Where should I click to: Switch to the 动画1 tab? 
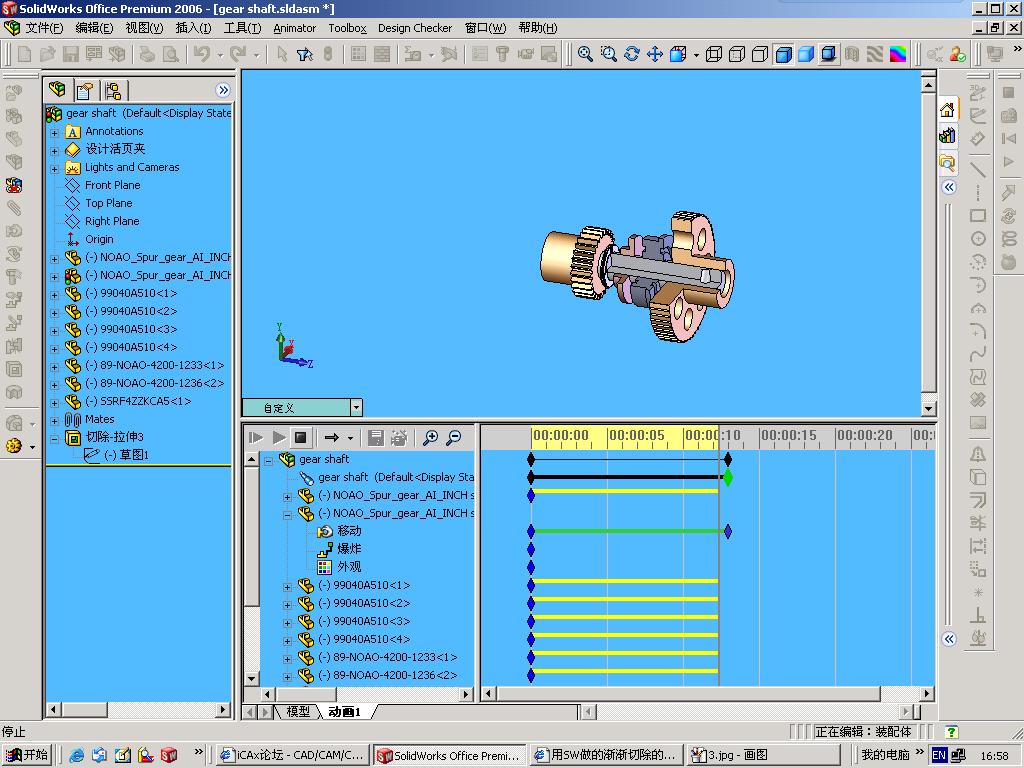coord(344,711)
